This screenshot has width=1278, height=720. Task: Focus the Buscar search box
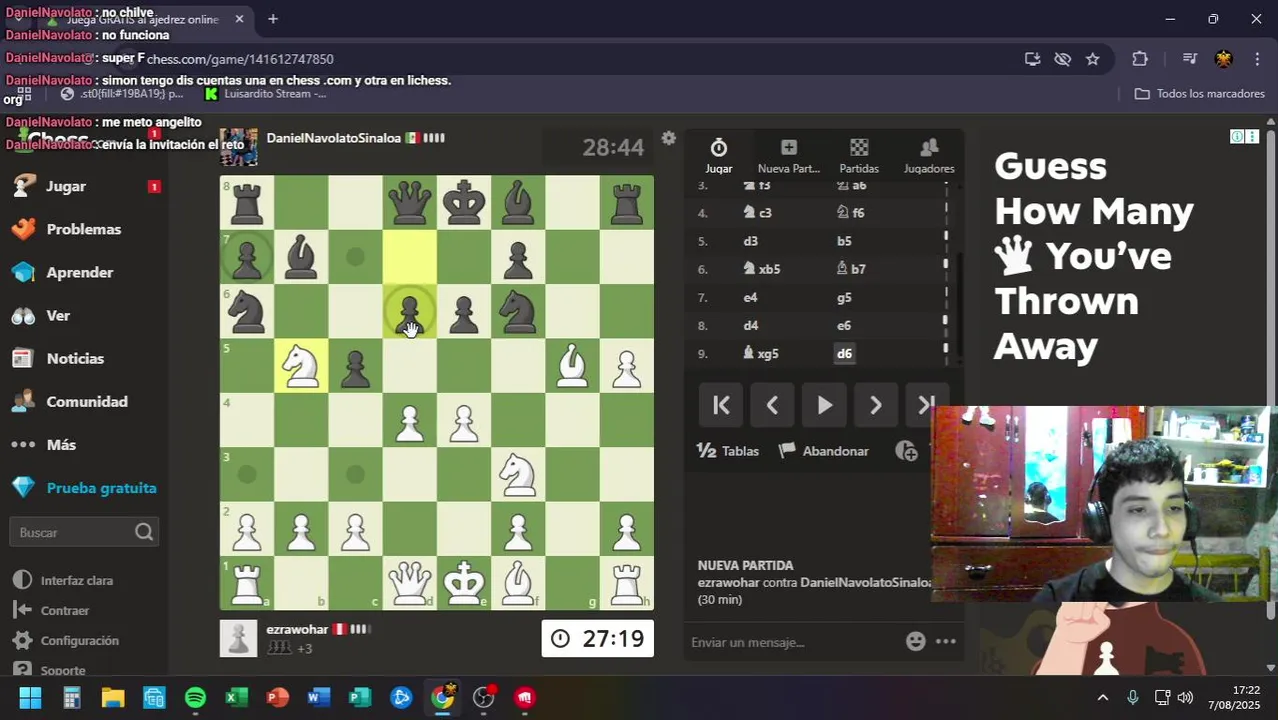(x=84, y=532)
